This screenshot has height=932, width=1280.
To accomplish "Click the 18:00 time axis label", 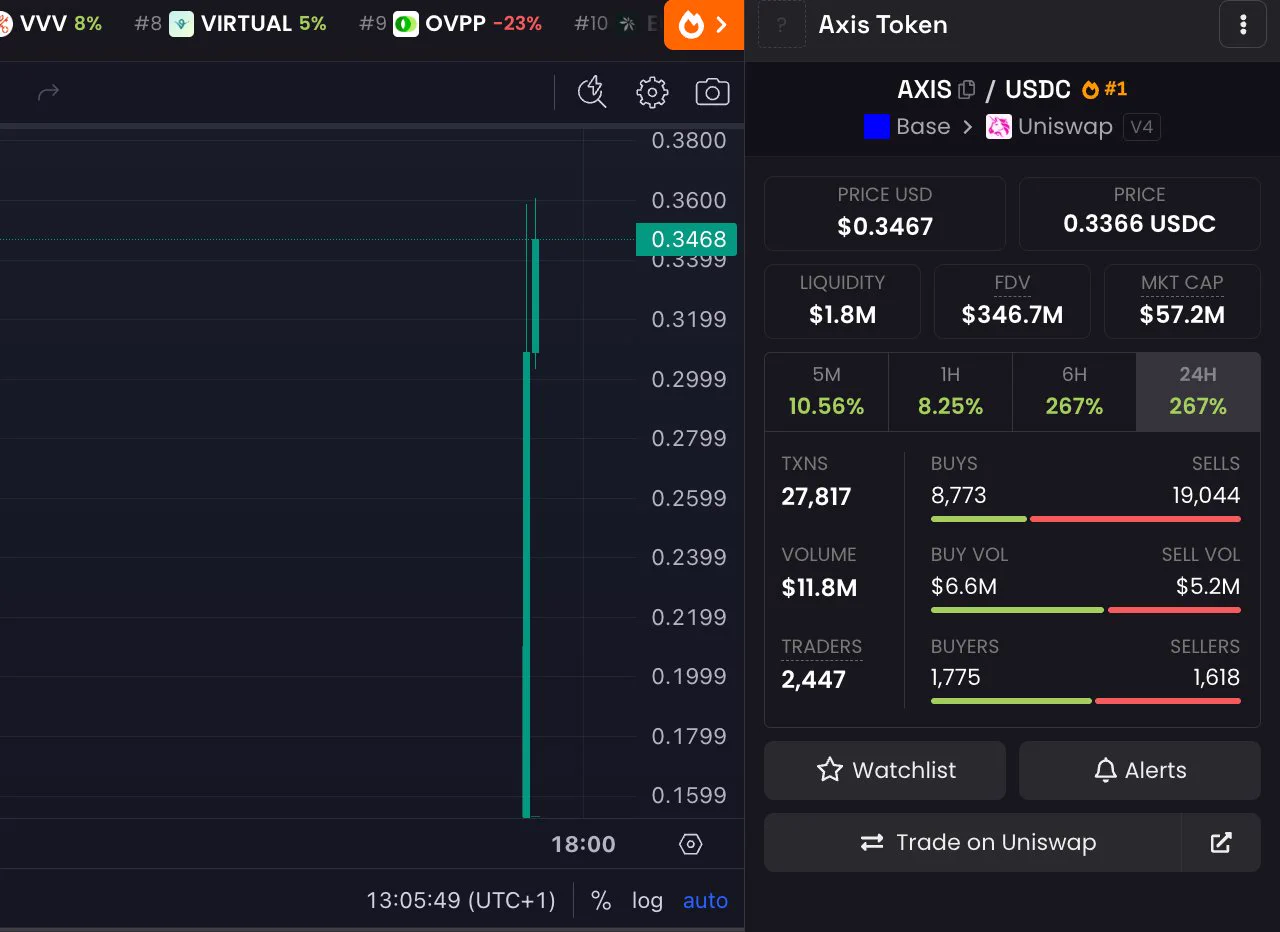I will [x=584, y=844].
